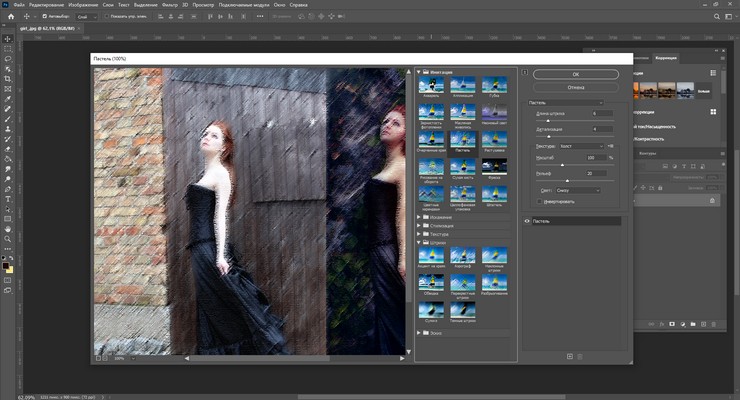
Task: Click the Отмена button
Action: [x=575, y=87]
